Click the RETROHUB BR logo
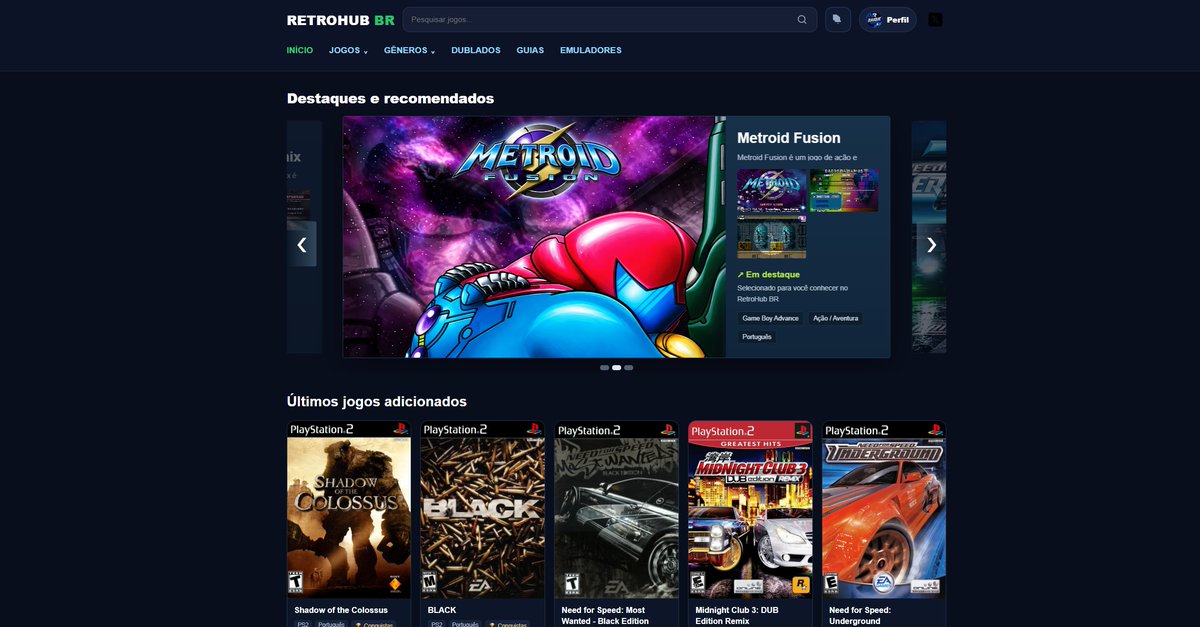The image size is (1200, 627). pos(341,20)
